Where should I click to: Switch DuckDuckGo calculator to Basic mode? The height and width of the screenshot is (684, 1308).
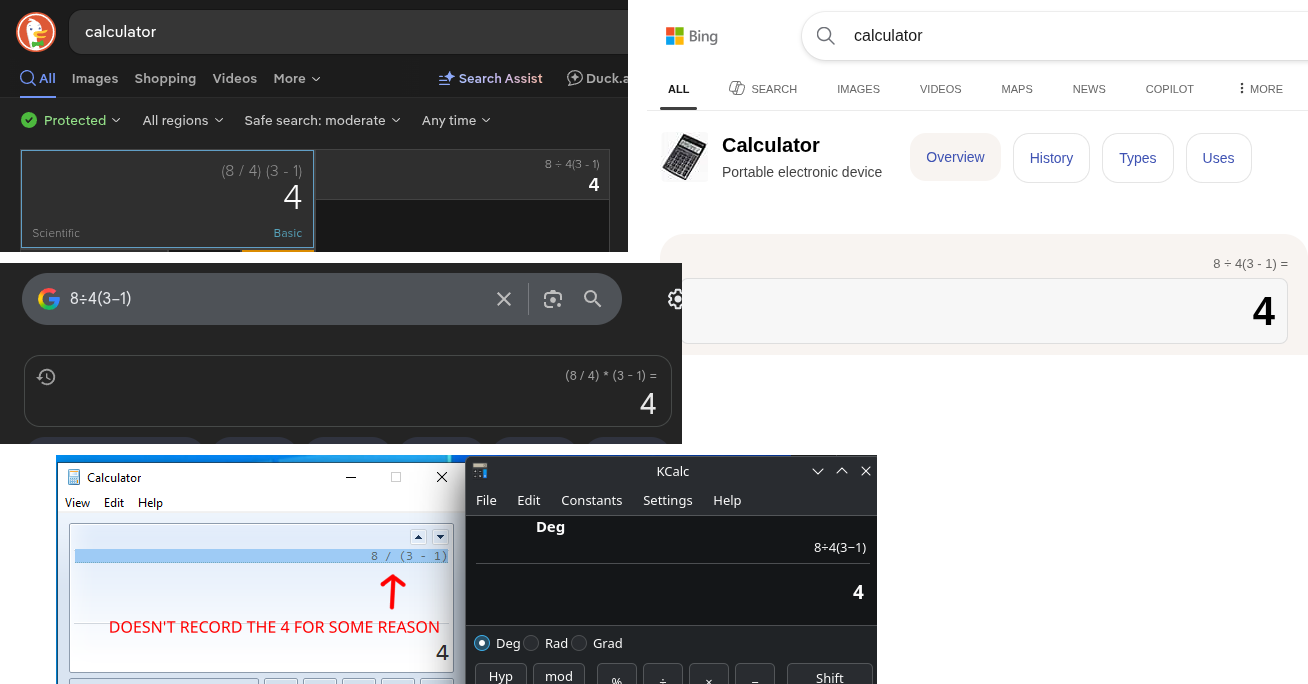click(x=288, y=233)
